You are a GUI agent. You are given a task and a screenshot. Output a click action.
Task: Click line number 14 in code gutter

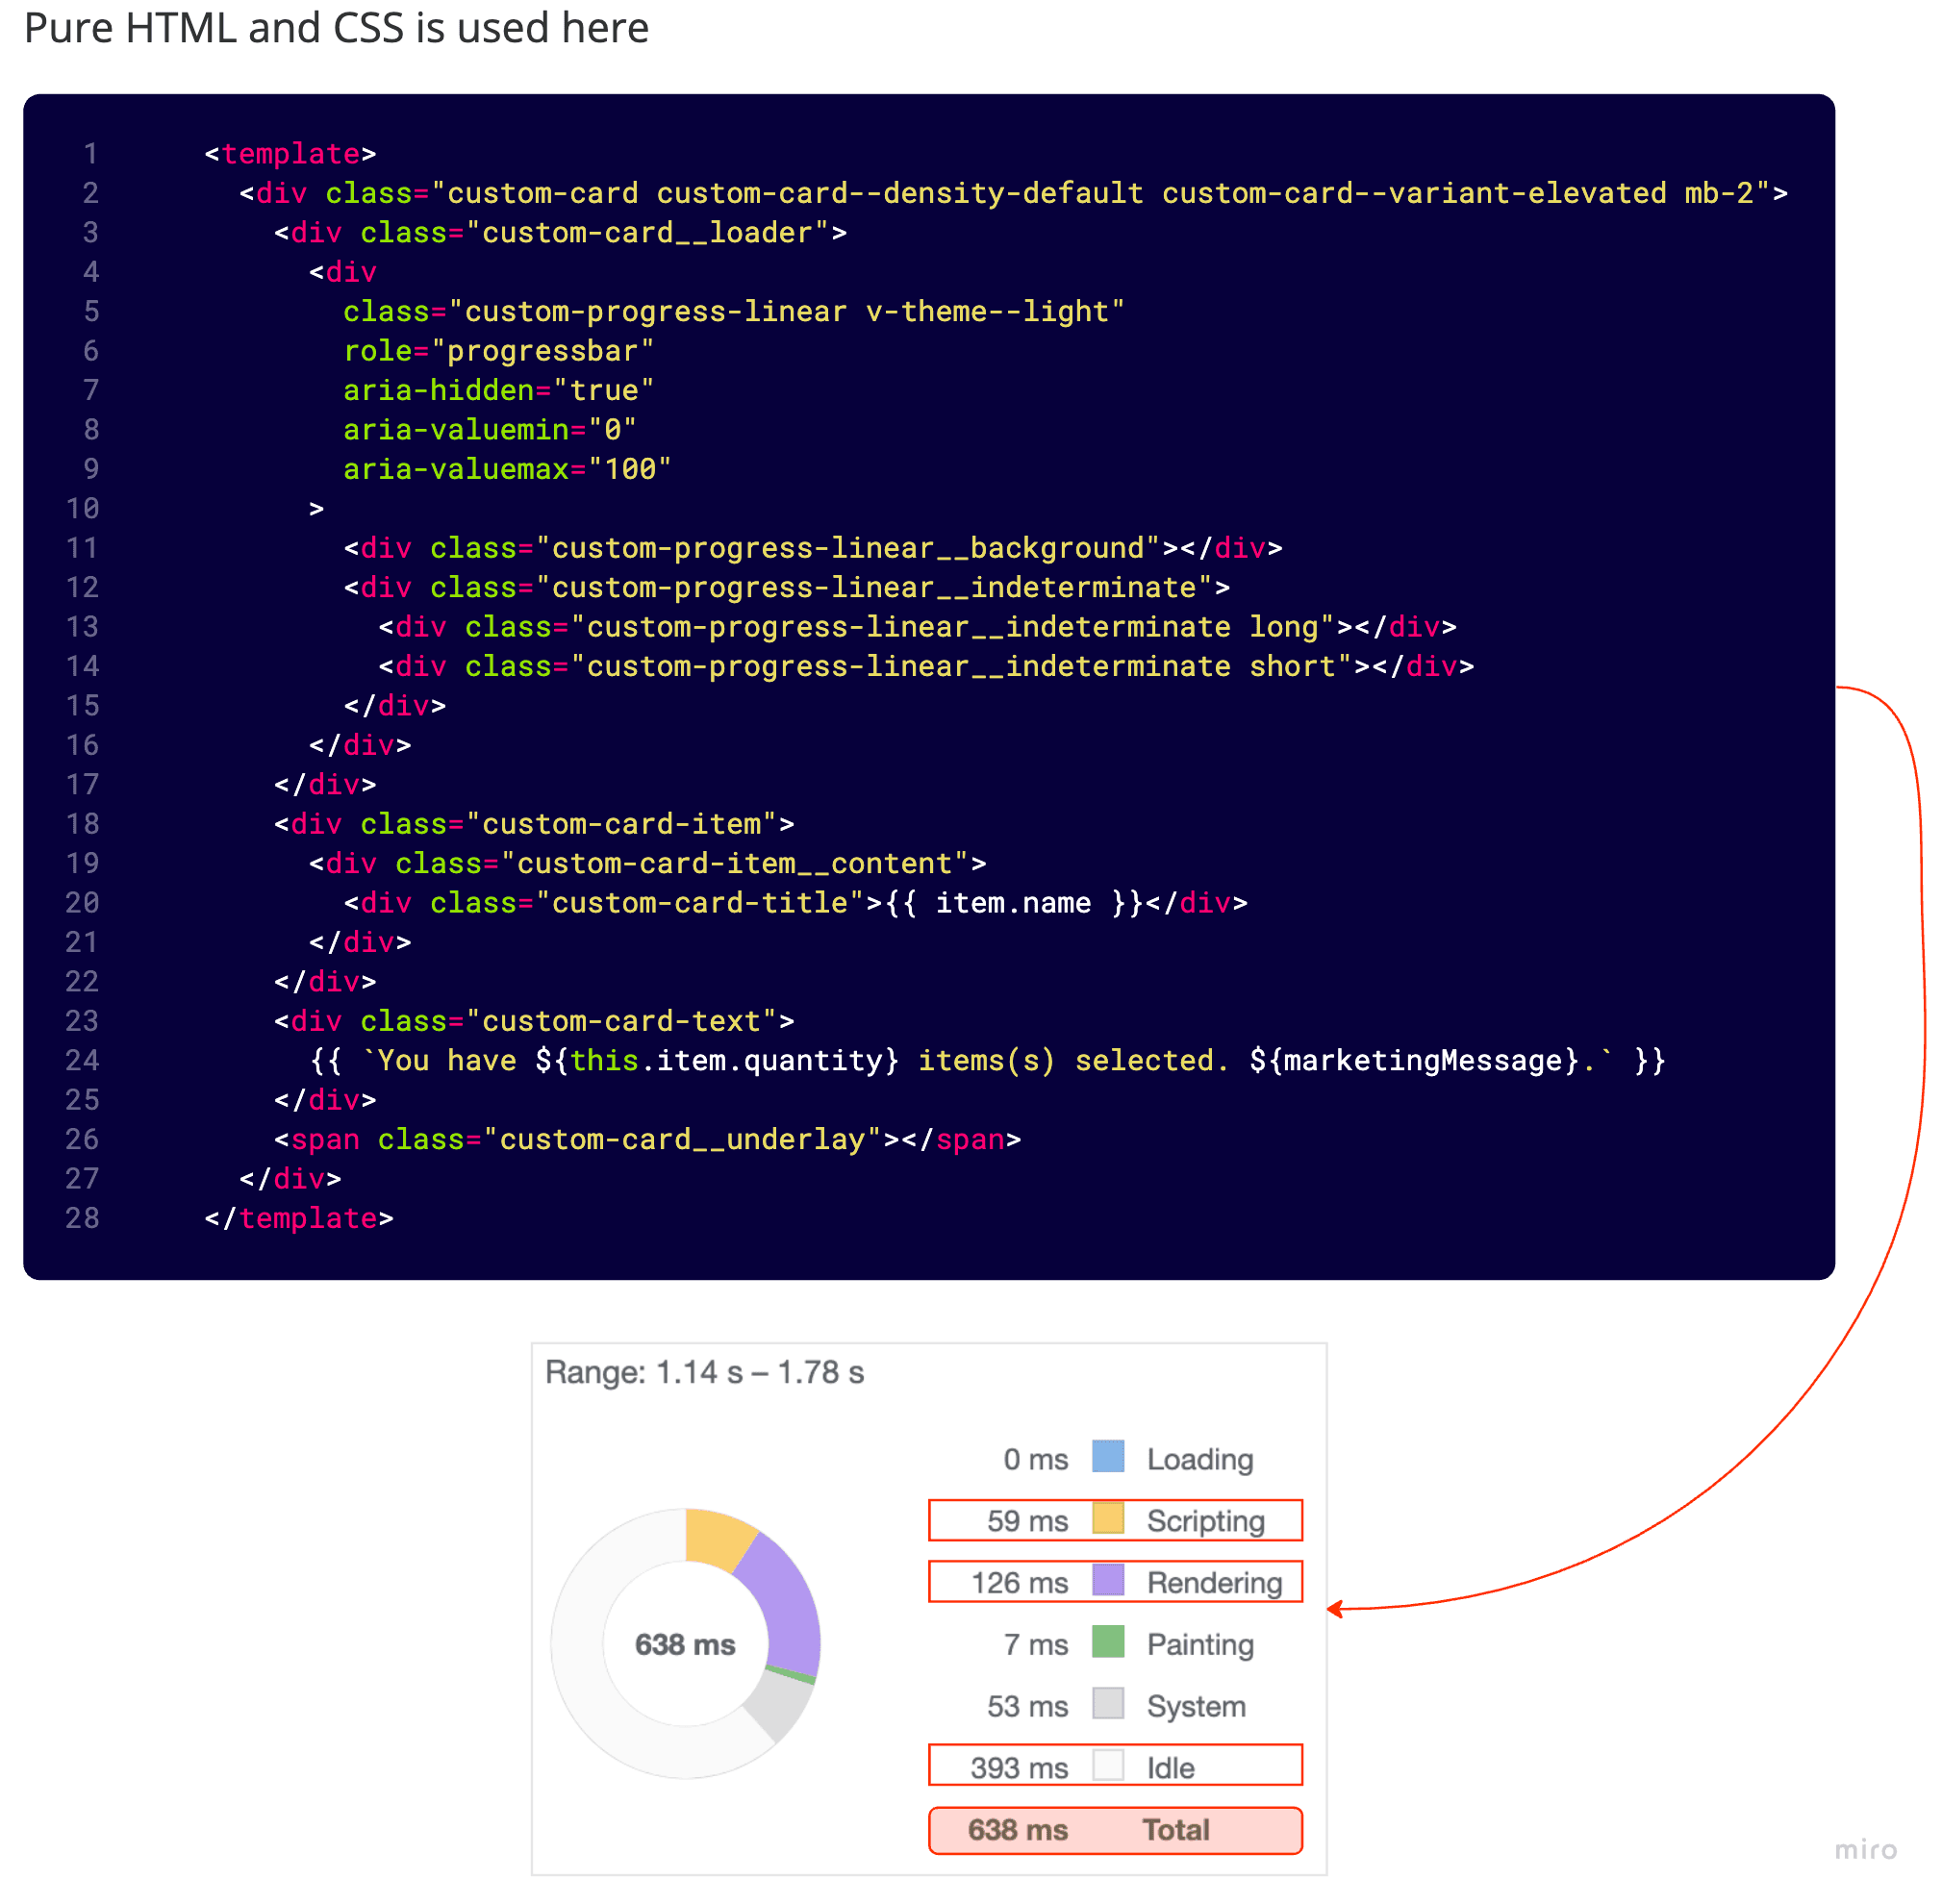pyautogui.click(x=83, y=666)
